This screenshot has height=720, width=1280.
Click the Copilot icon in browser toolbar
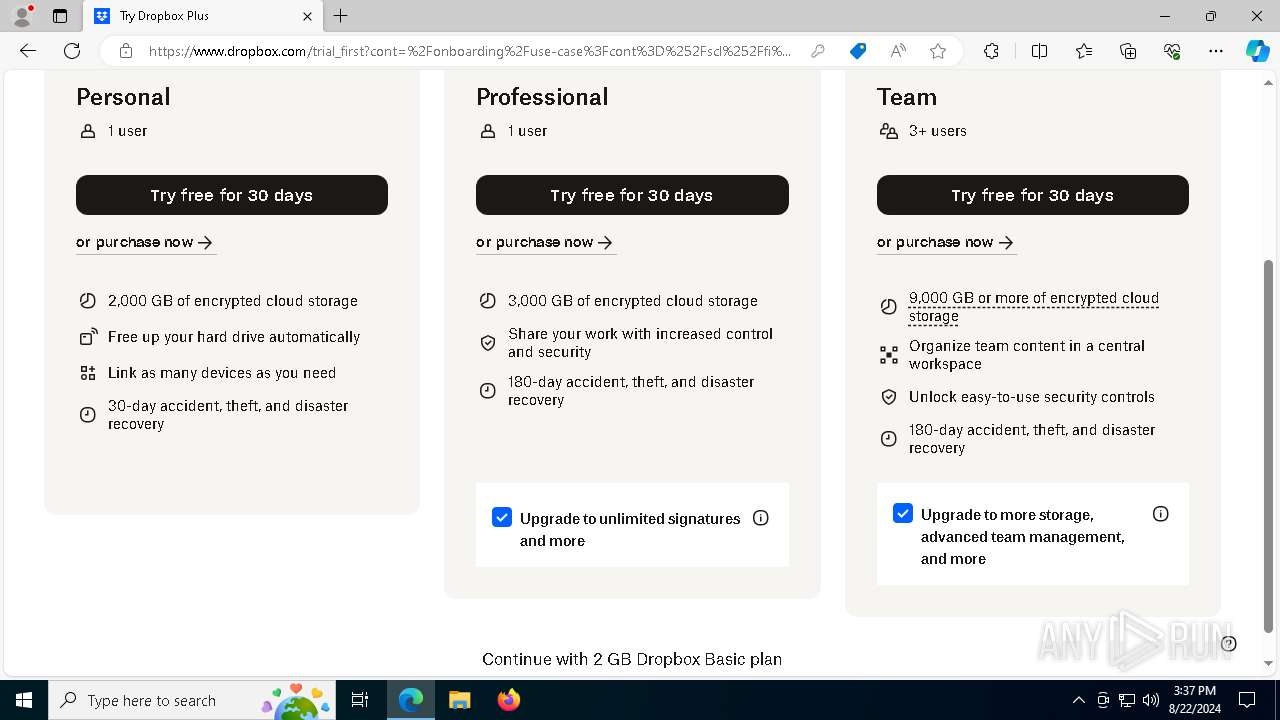[x=1257, y=51]
